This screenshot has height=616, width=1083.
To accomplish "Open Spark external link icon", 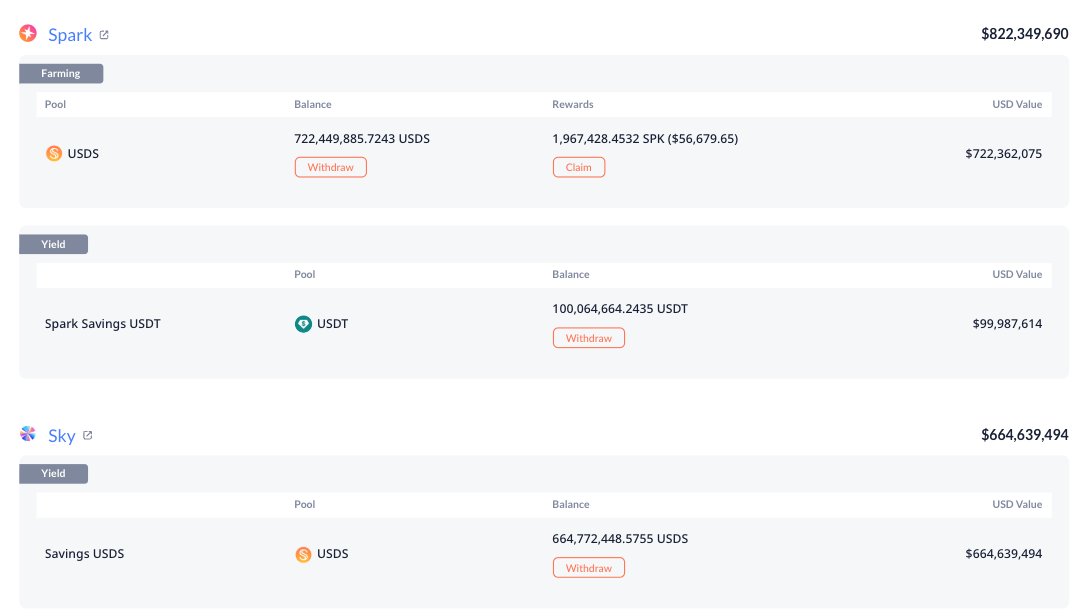I will [x=104, y=35].
